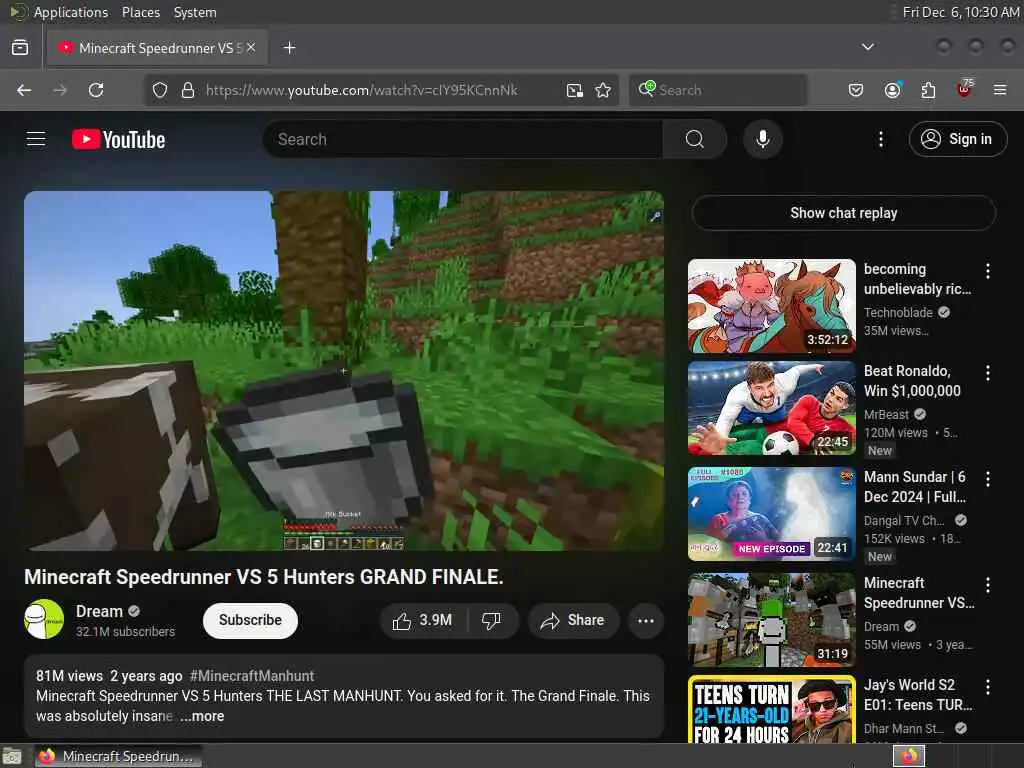Open Beat Ronaldo Win $1,000,000 thumbnail
This screenshot has width=1024, height=768.
coord(771,408)
